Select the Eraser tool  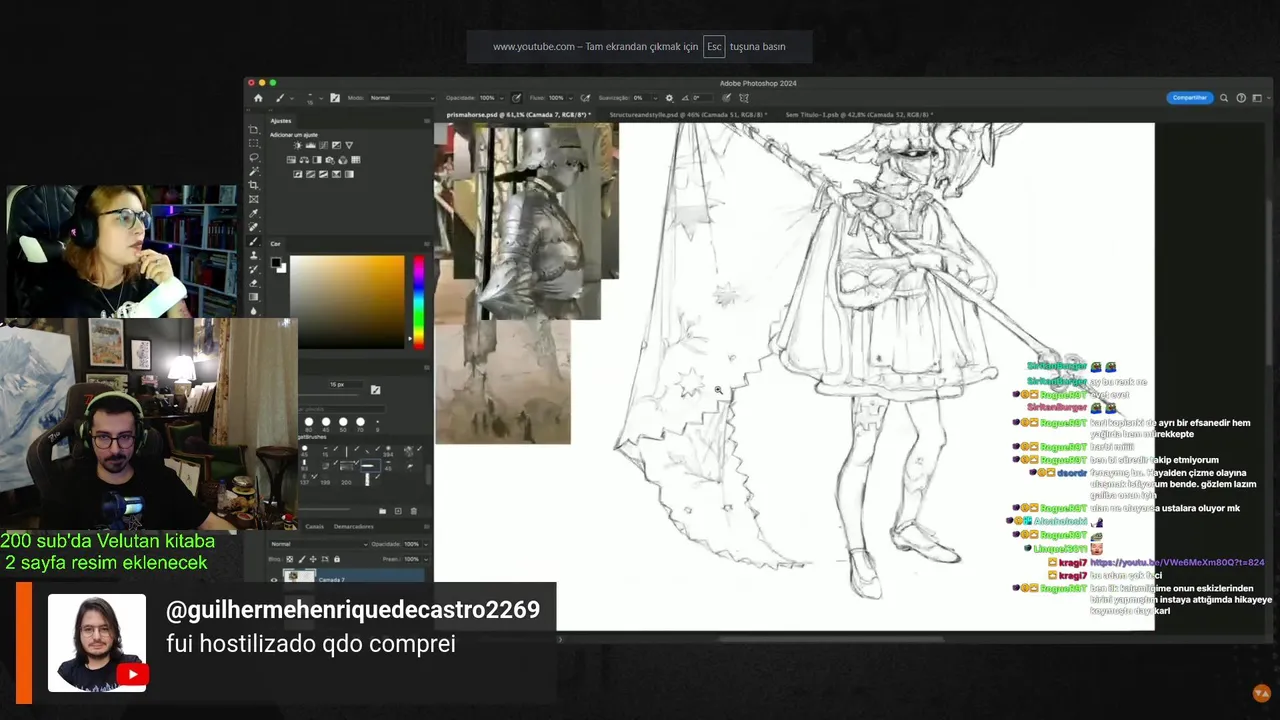[253, 283]
